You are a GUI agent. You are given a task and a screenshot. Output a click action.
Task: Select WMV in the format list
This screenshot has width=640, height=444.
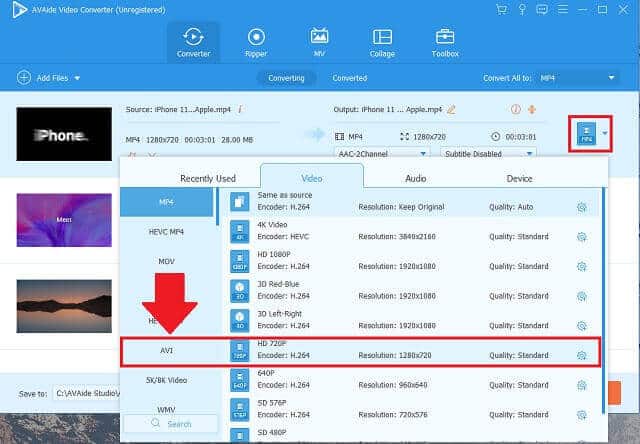[x=167, y=409]
